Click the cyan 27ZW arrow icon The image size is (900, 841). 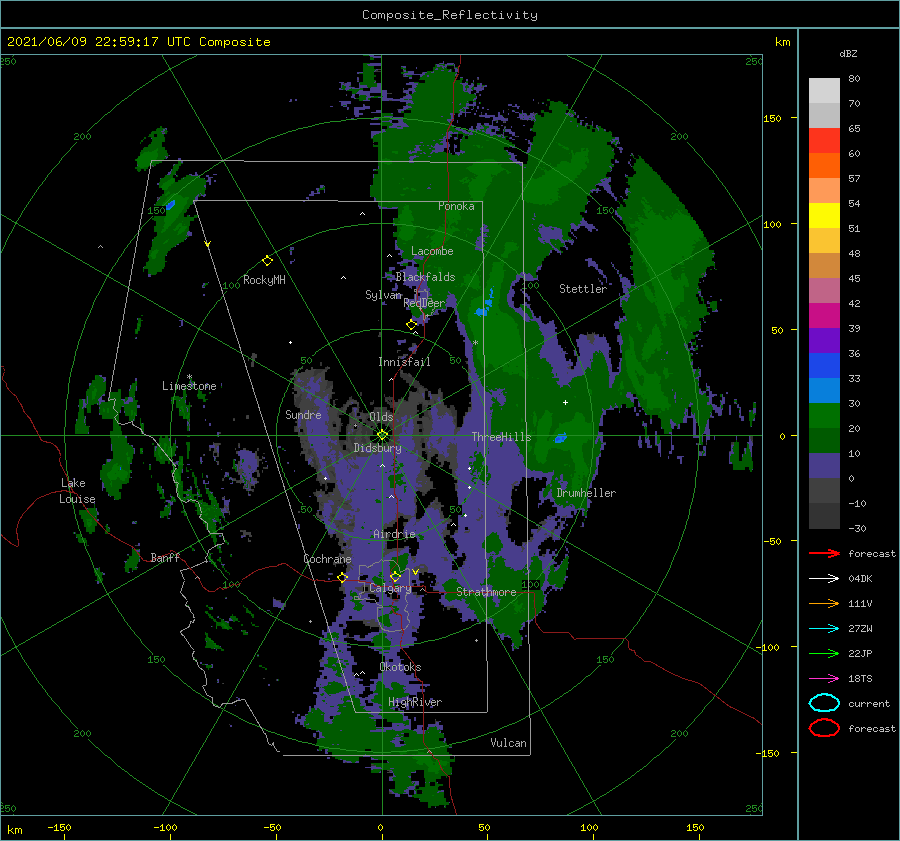point(824,628)
